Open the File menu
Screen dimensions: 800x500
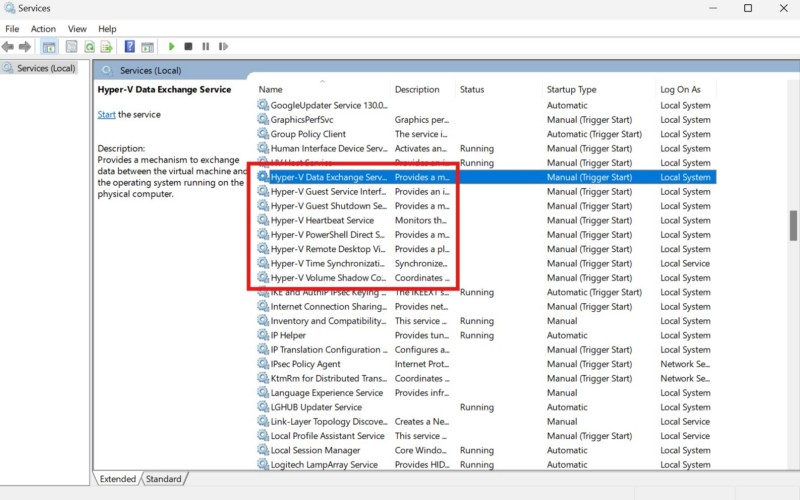coord(12,29)
